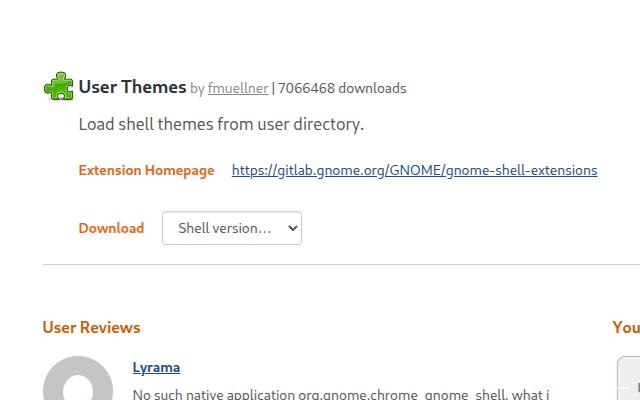Click the pipe separator after fmuellner
Screen dimensions: 640x400
tap(273, 88)
